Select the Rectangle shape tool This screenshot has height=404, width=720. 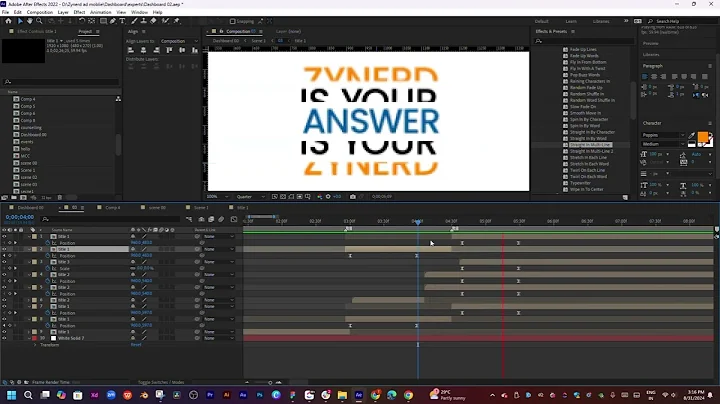103,21
